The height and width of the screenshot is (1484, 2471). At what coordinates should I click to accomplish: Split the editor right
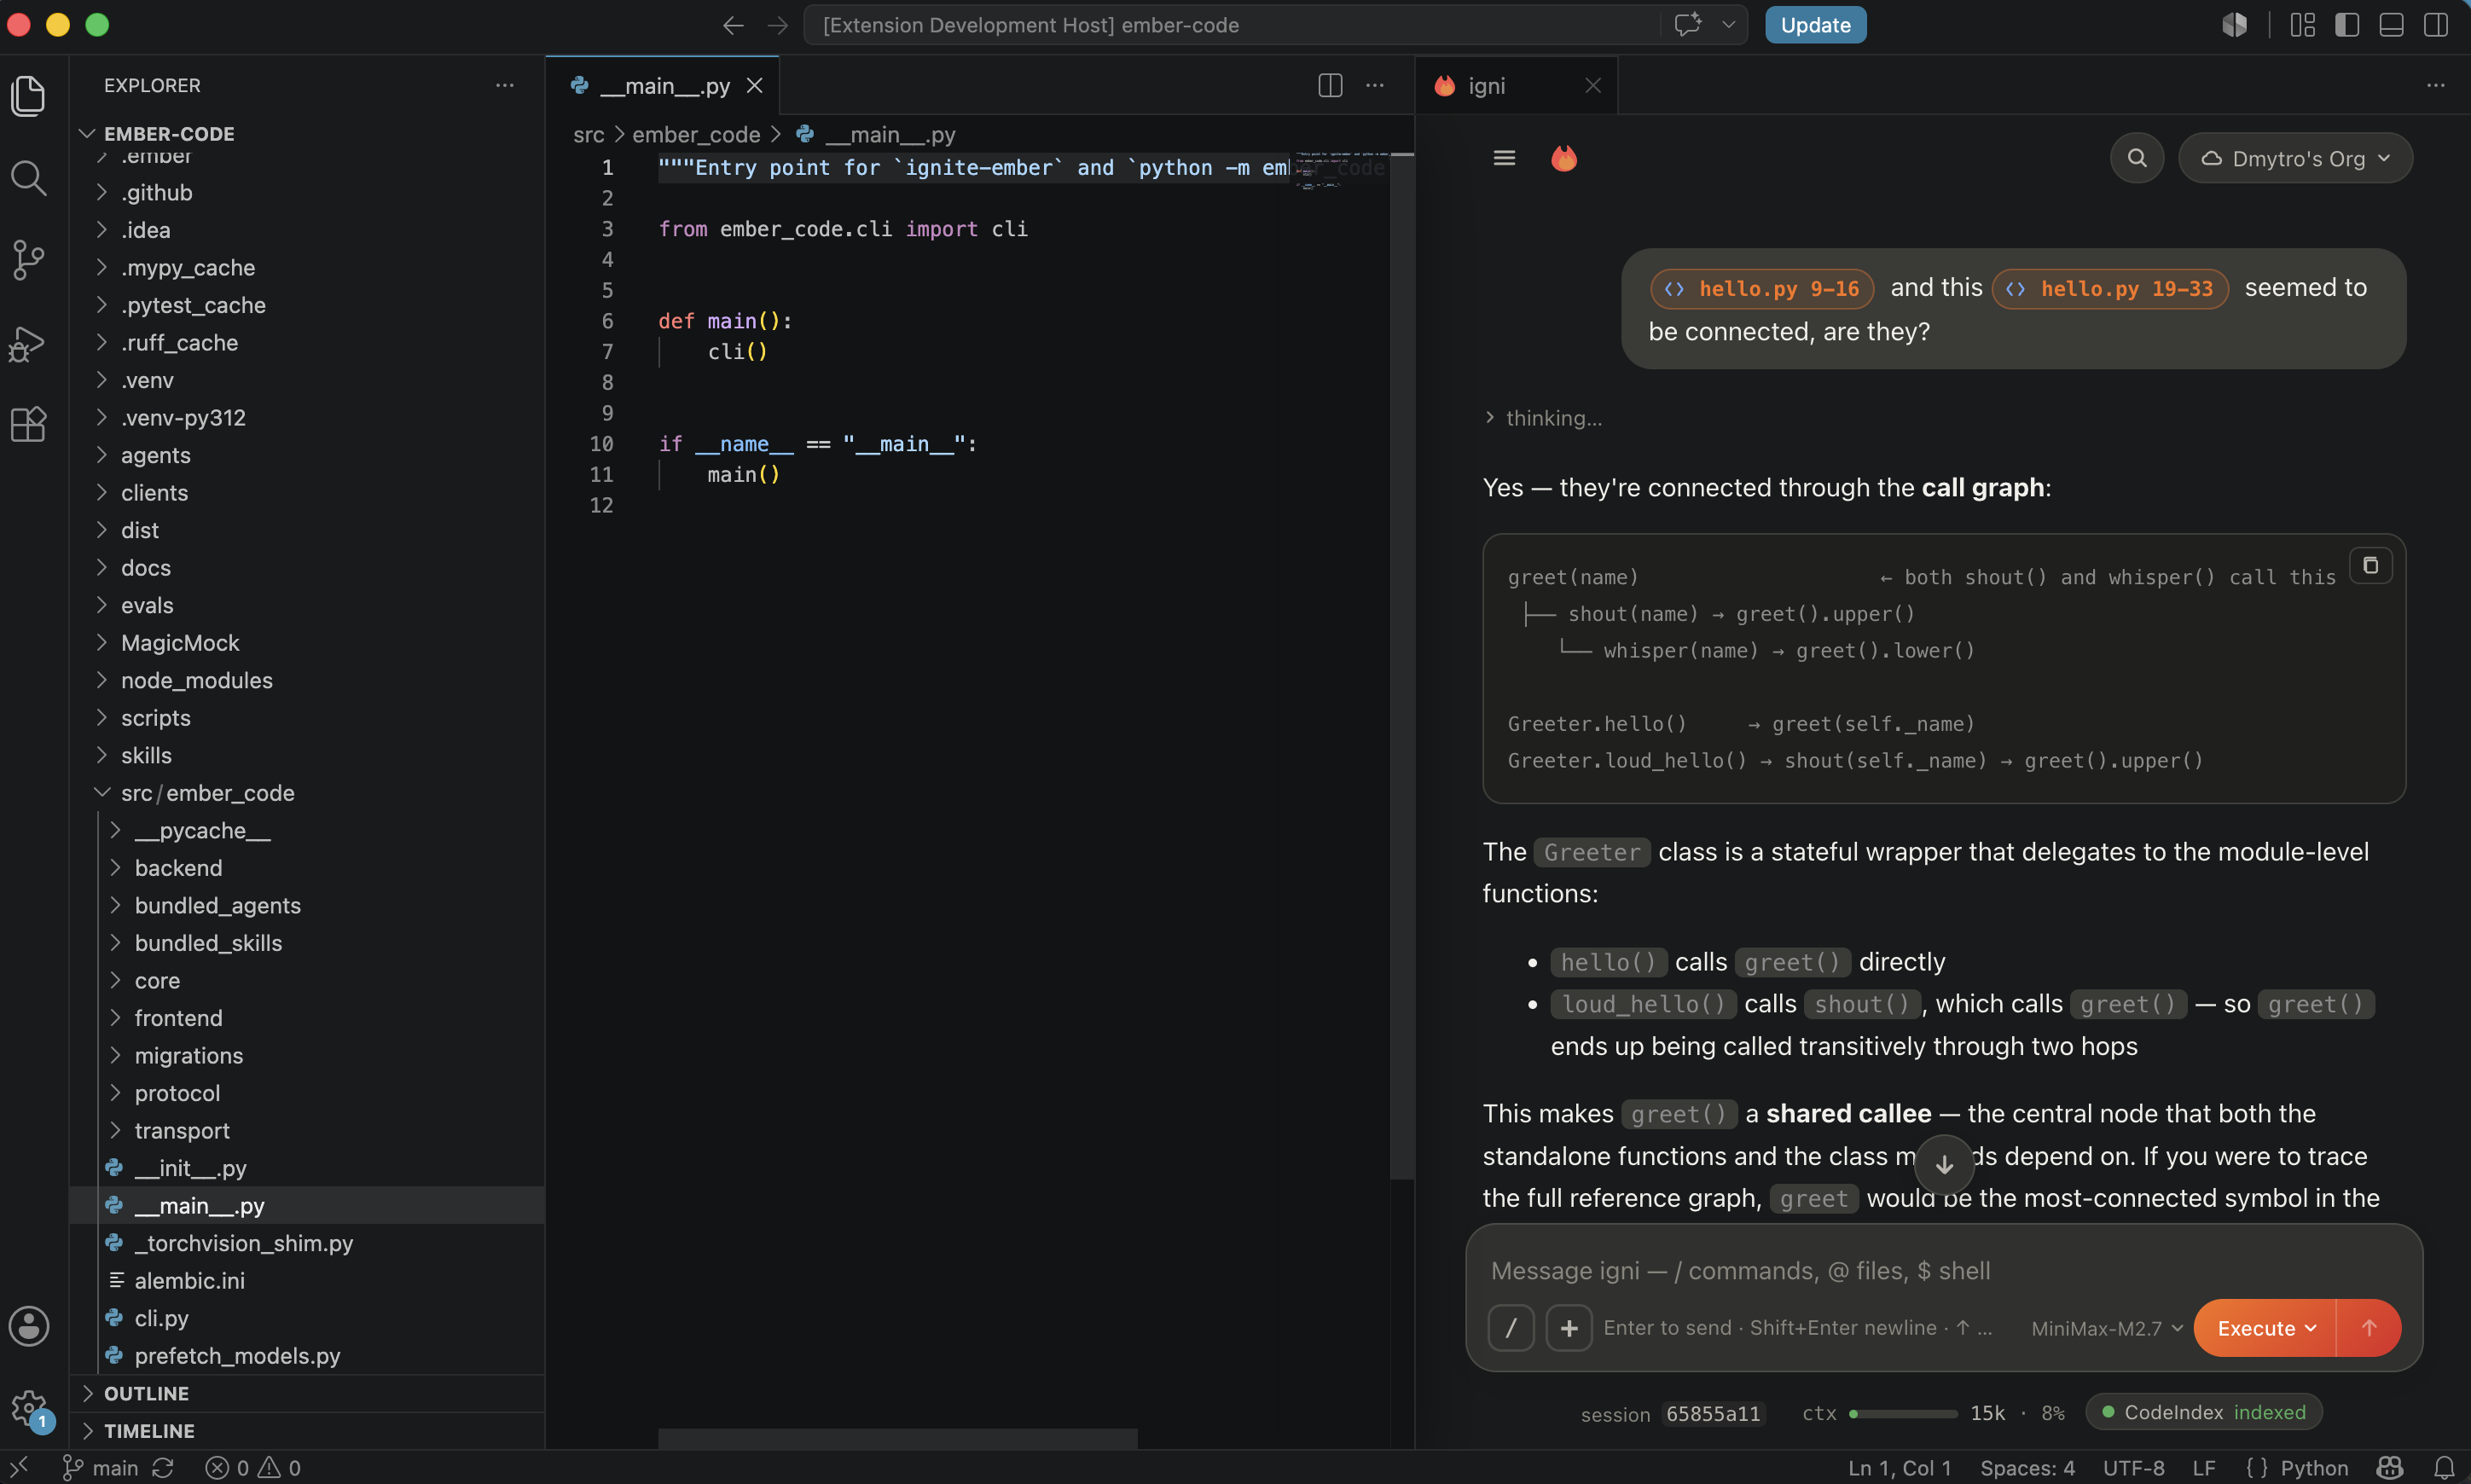pyautogui.click(x=1330, y=86)
